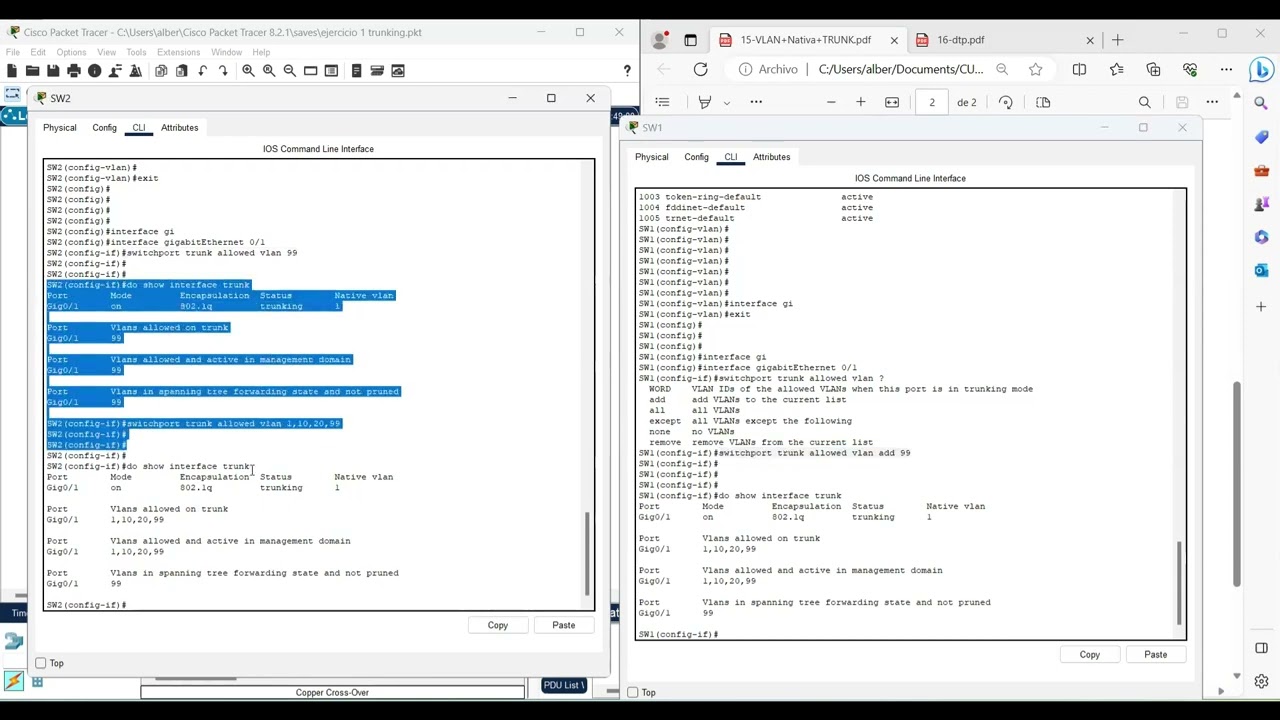Screen dimensions: 1280x720
Task: Click the PDF page number input field
Action: click(932, 102)
